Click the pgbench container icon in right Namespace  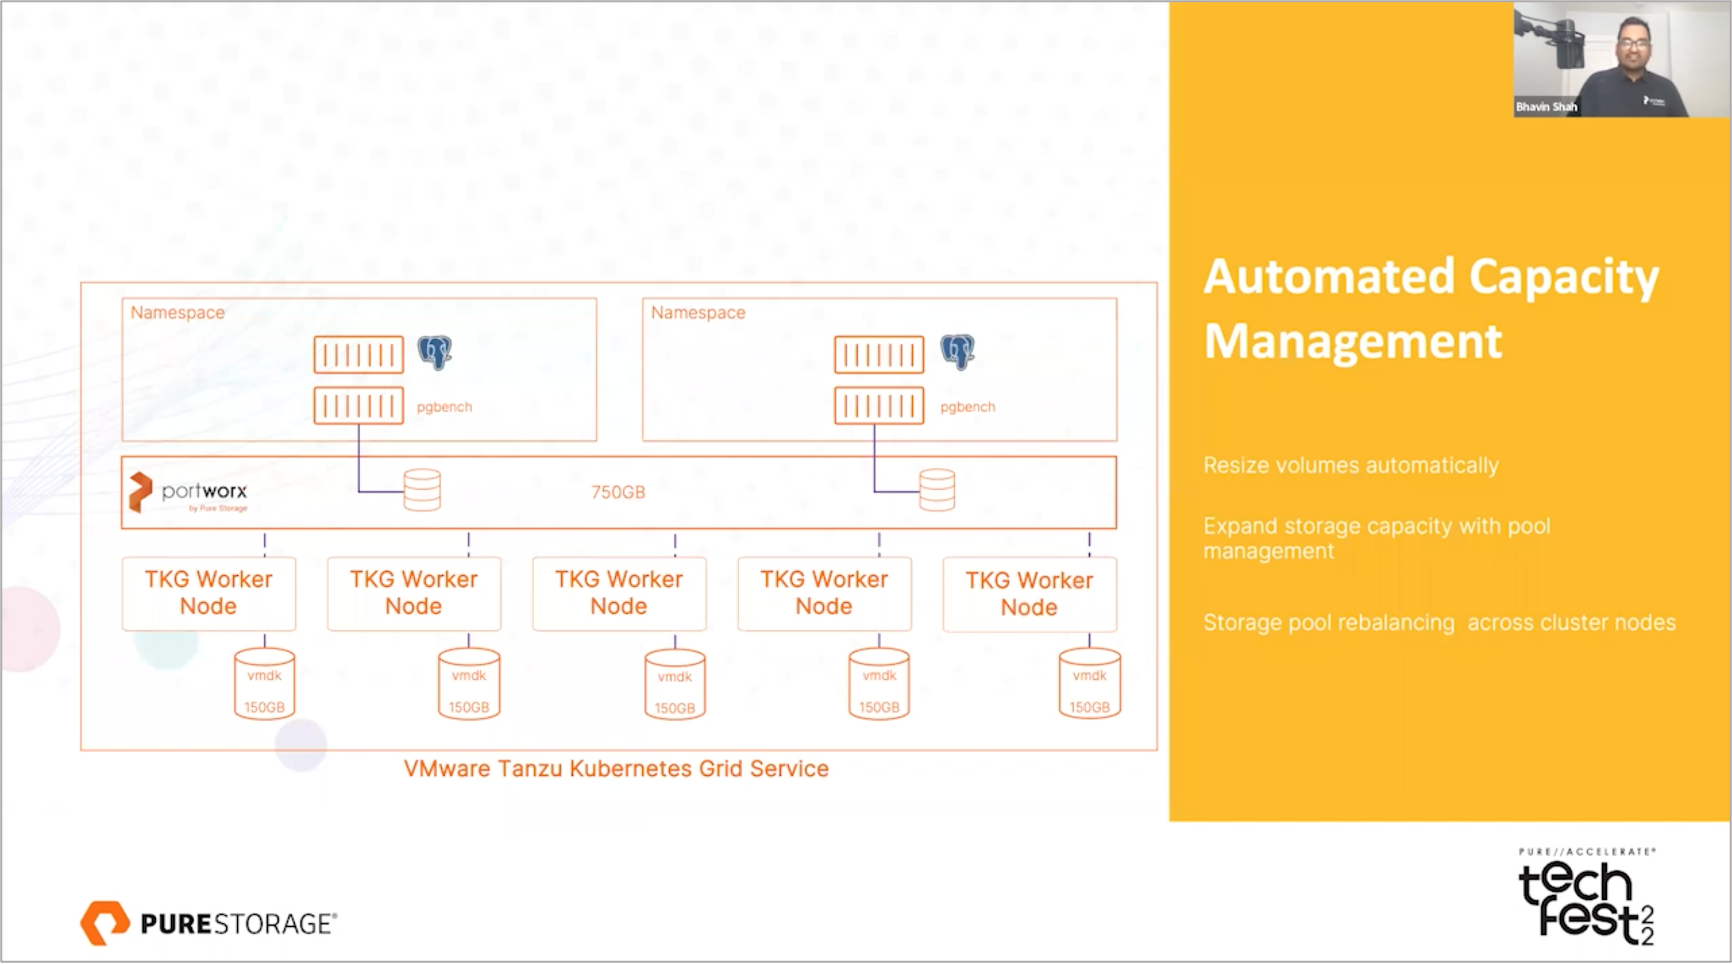[x=879, y=406]
